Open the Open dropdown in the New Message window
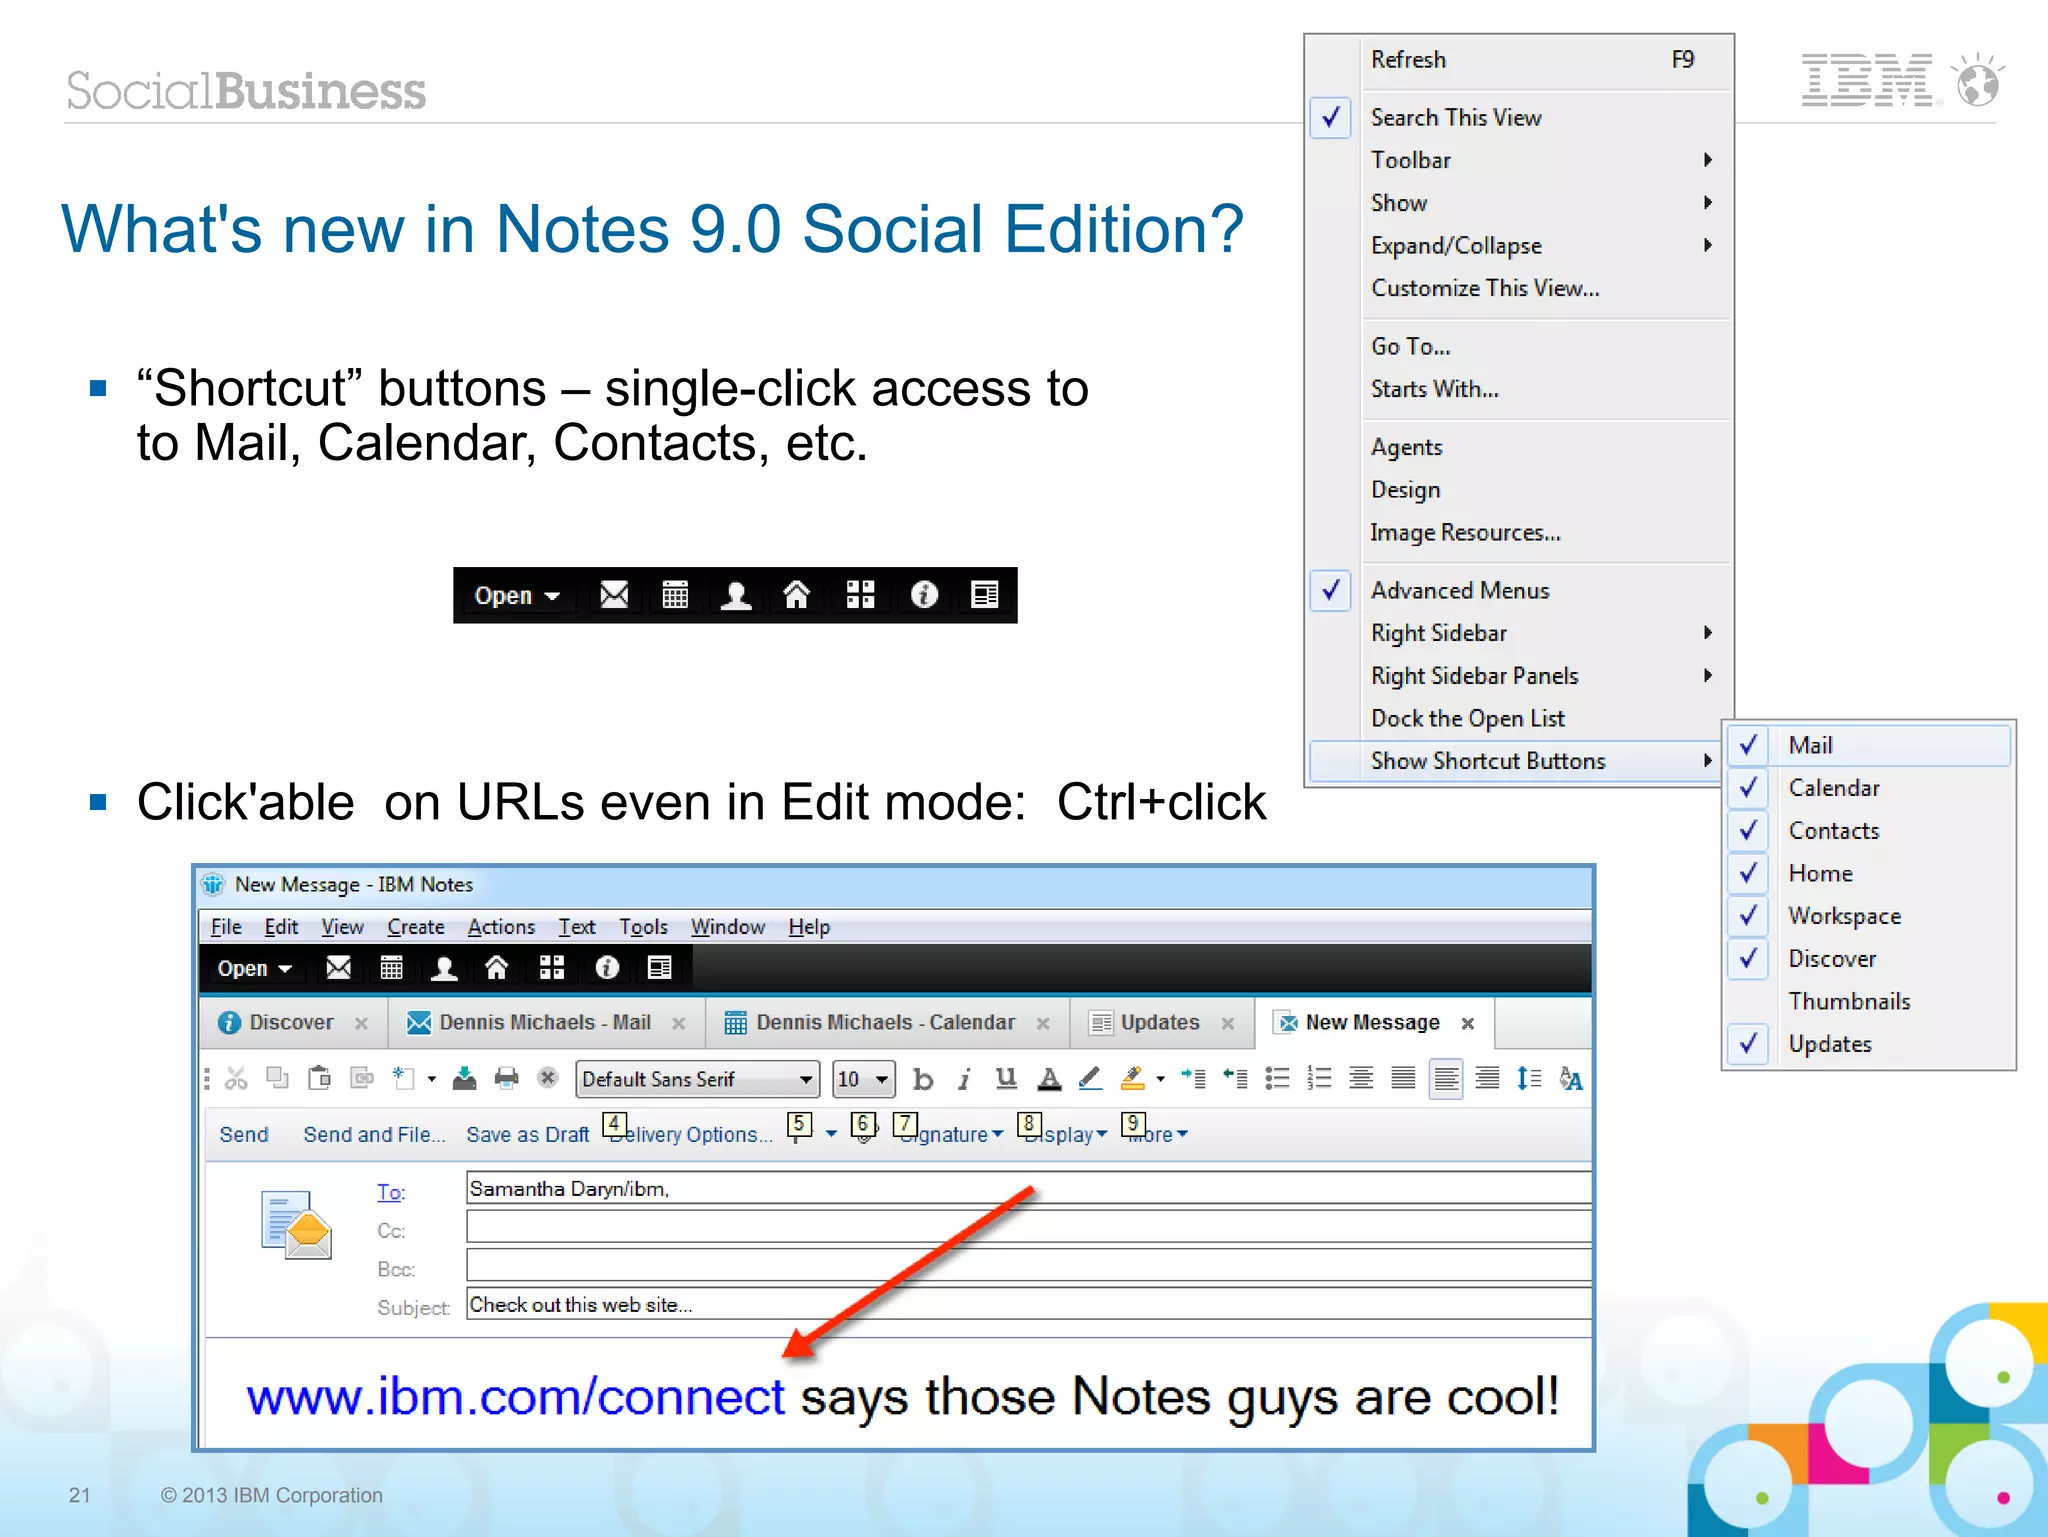2048x1537 pixels. tap(254, 969)
